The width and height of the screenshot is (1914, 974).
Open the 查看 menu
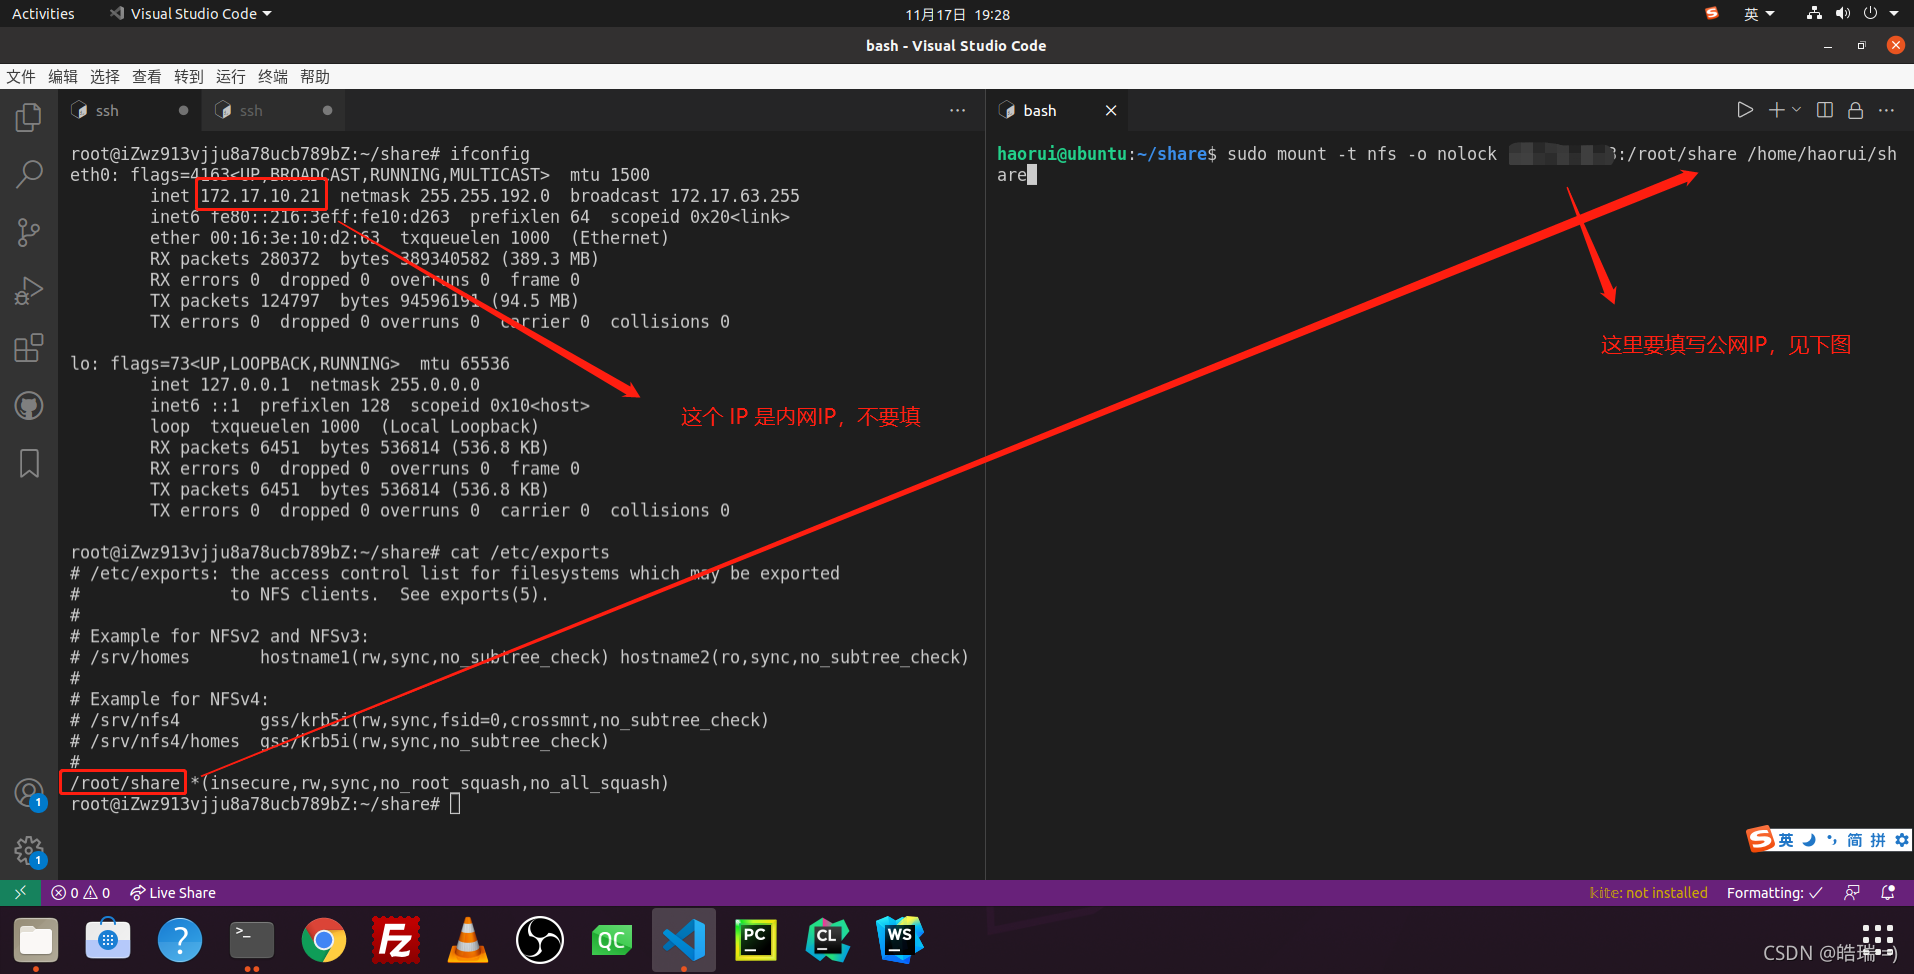[147, 77]
